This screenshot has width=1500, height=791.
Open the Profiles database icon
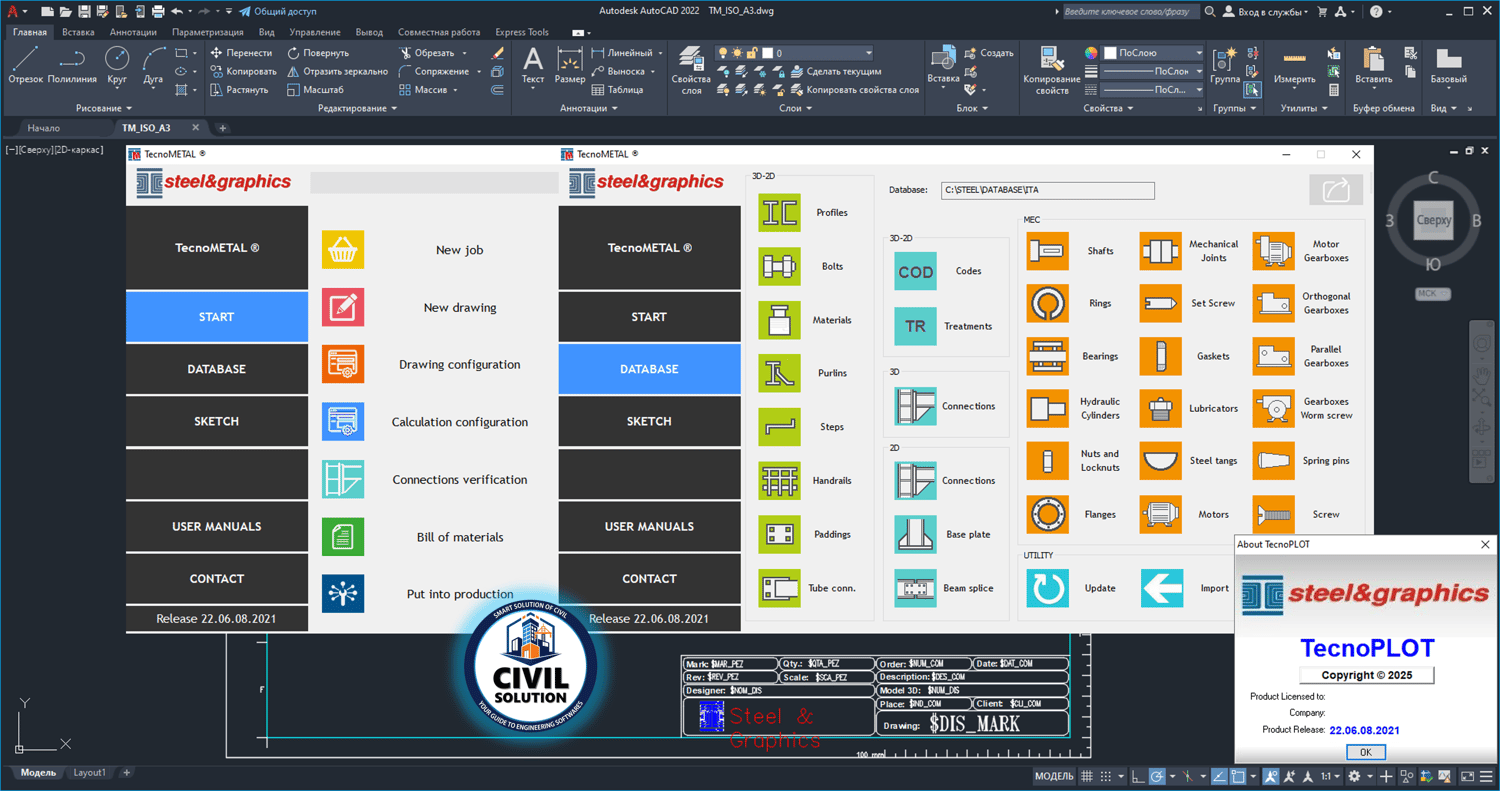(x=779, y=213)
